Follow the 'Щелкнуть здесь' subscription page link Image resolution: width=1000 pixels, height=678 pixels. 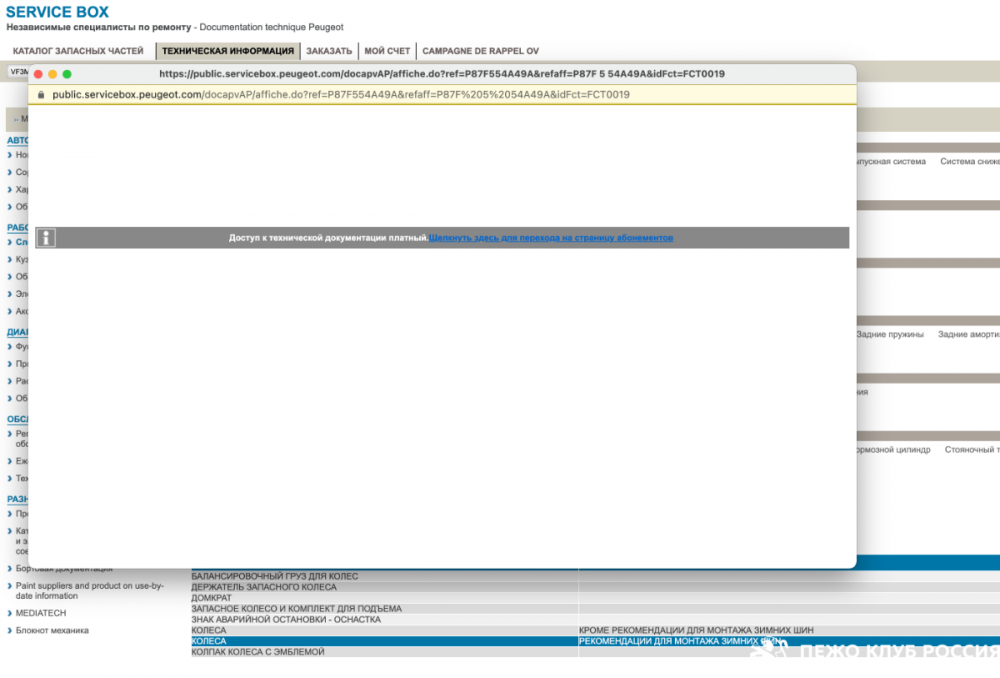point(551,238)
